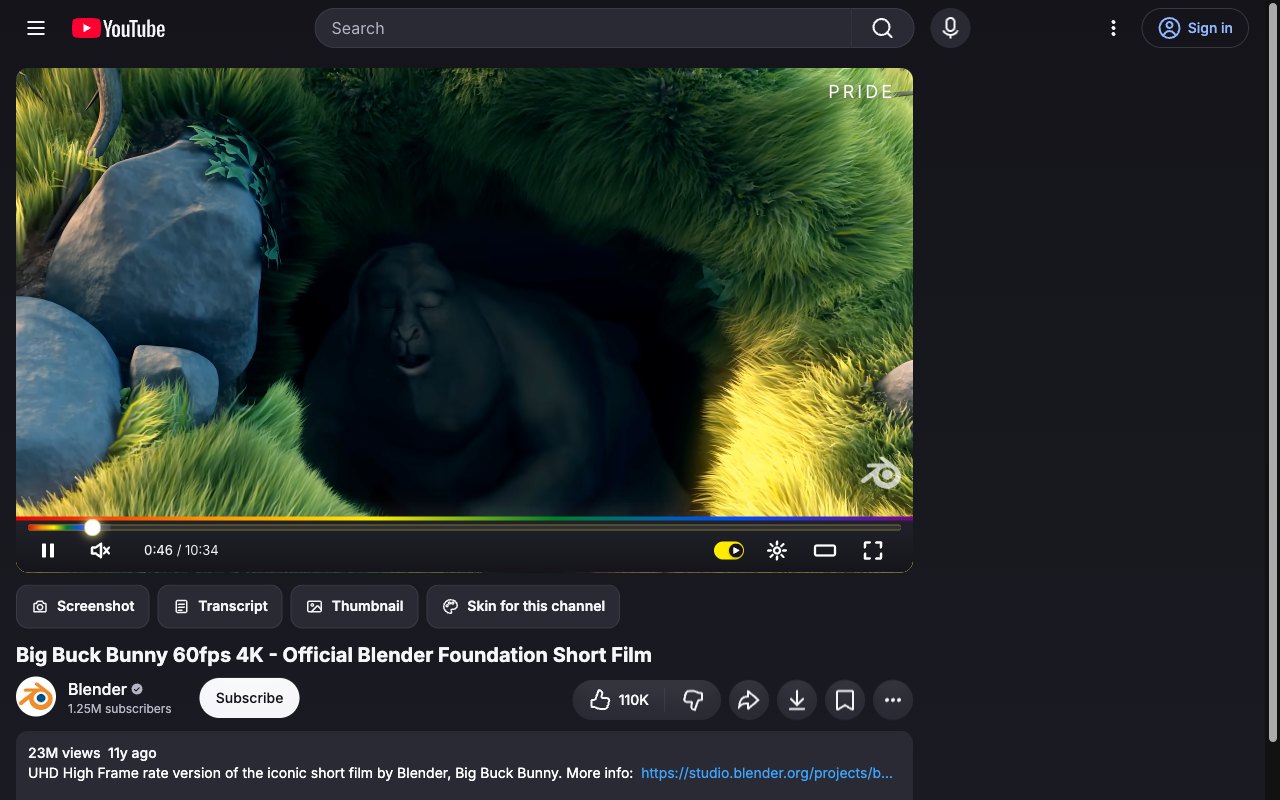Click the 1.25M subscribers text

click(x=120, y=709)
